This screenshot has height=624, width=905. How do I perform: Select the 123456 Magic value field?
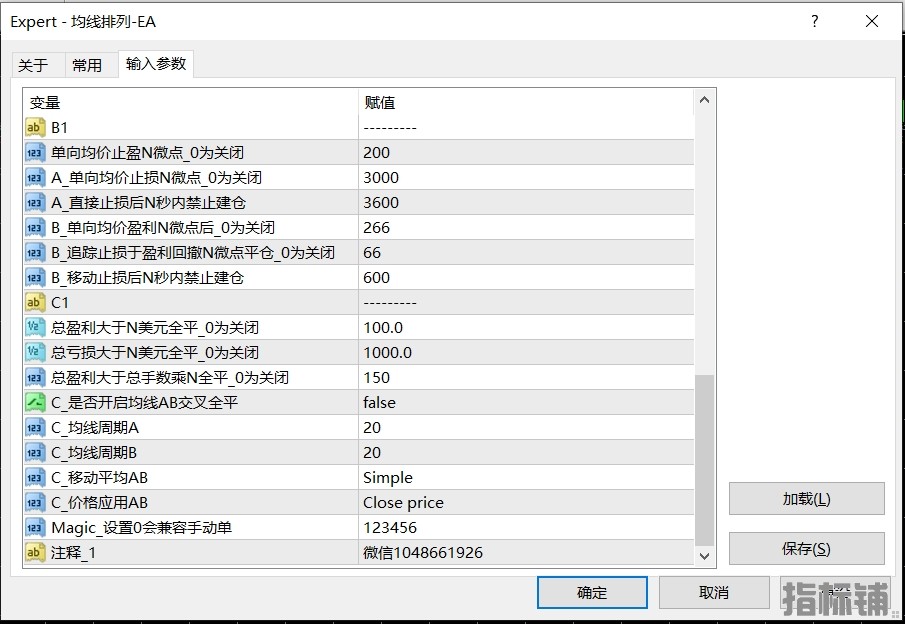525,527
